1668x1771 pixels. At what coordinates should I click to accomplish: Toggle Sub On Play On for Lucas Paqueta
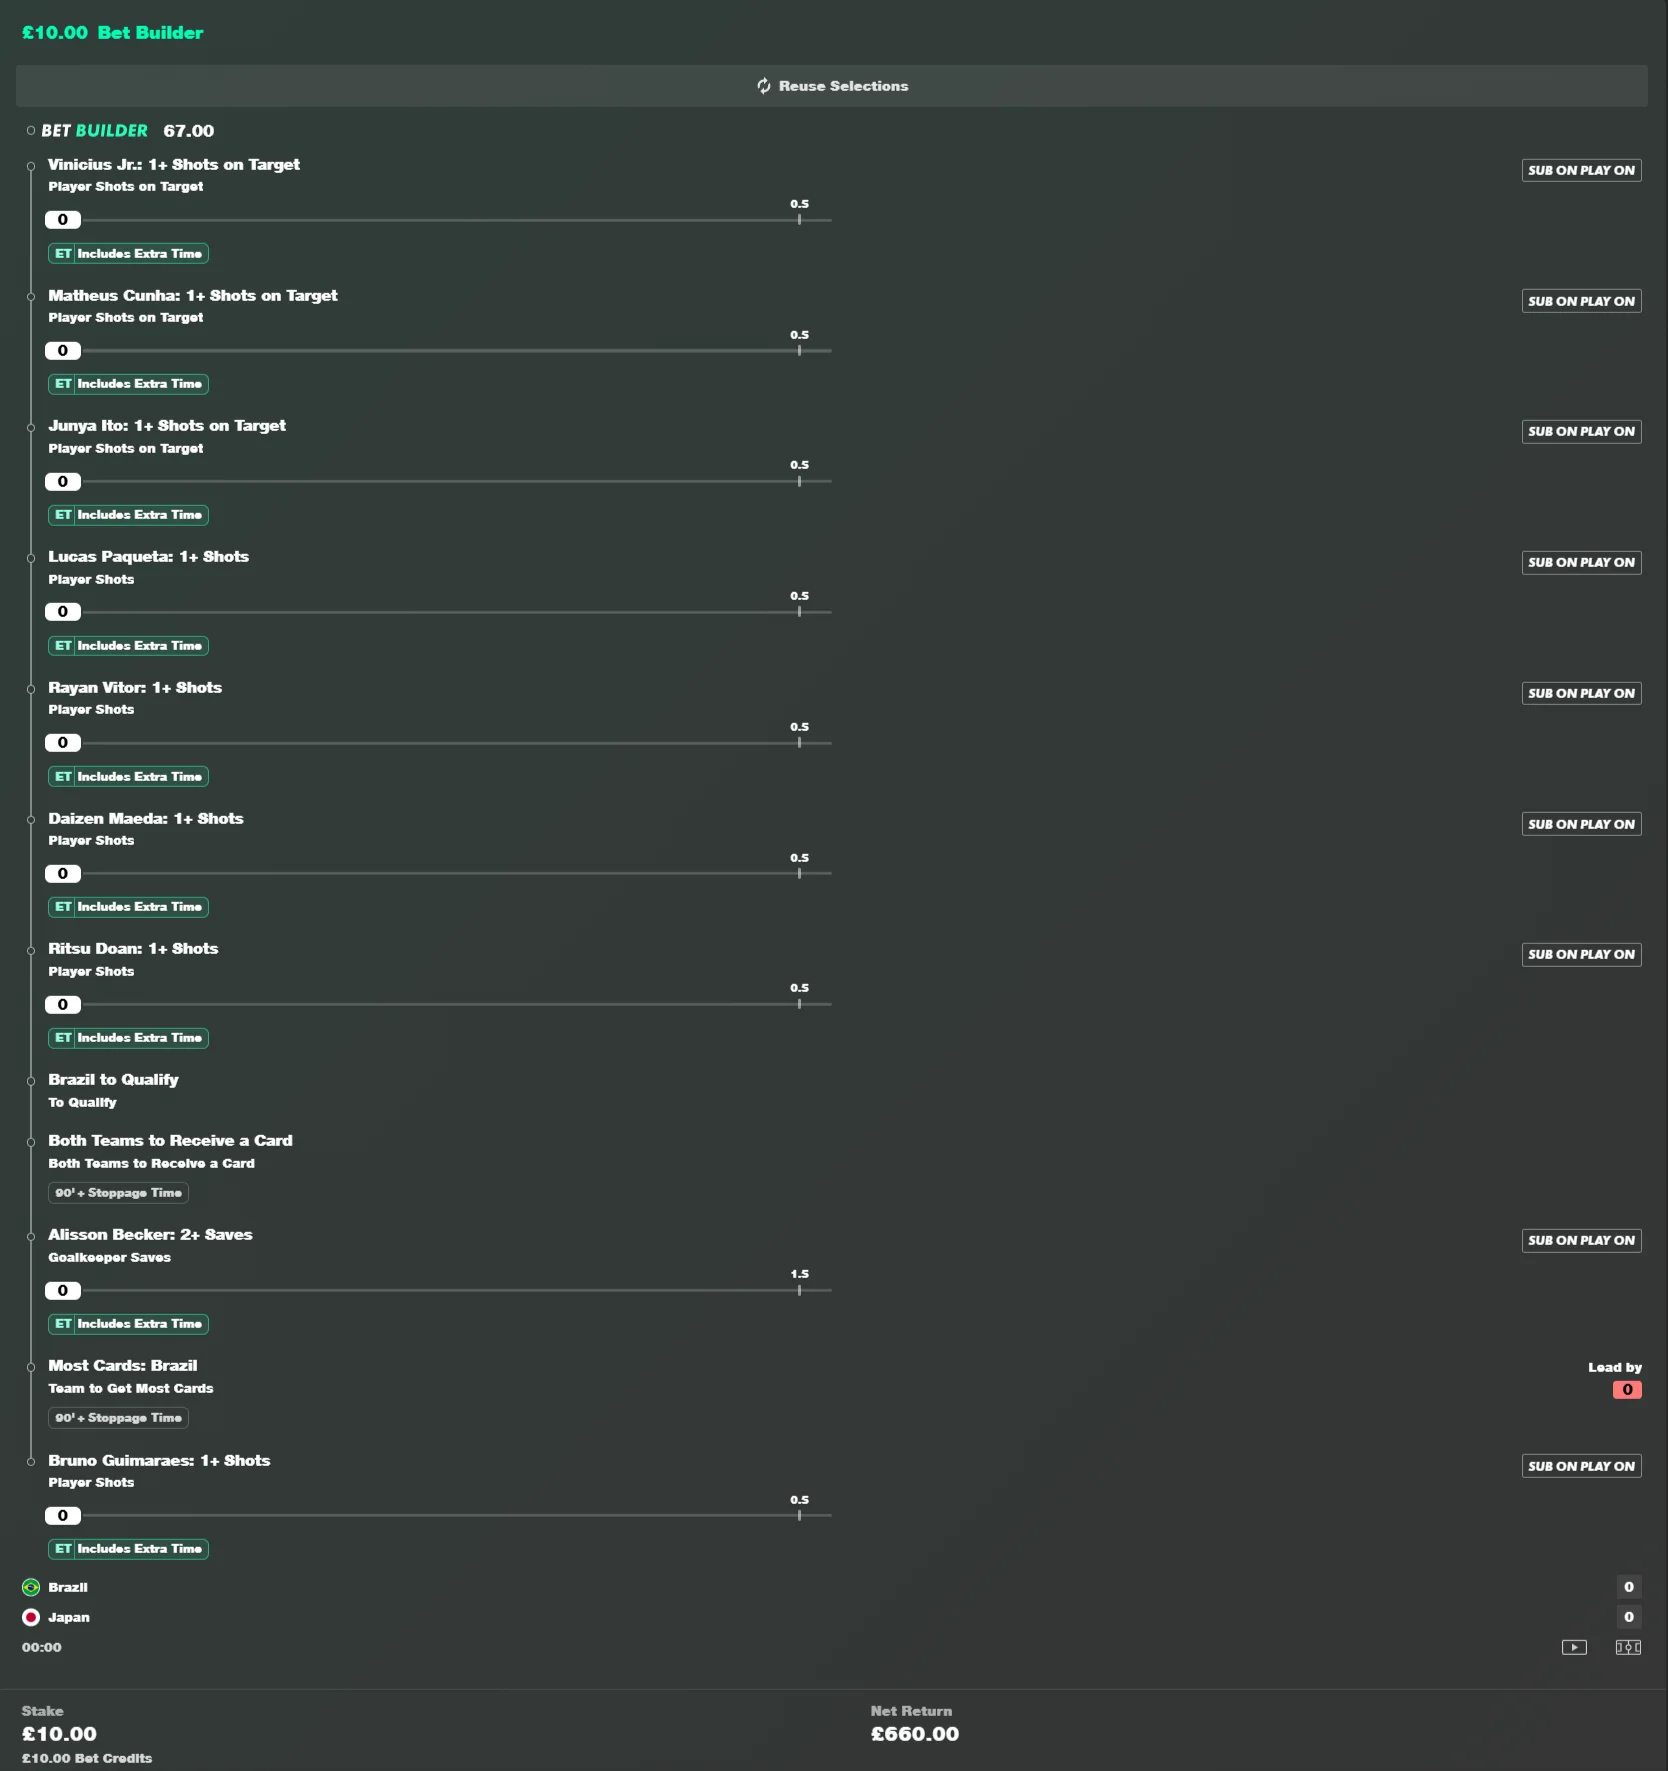point(1581,562)
